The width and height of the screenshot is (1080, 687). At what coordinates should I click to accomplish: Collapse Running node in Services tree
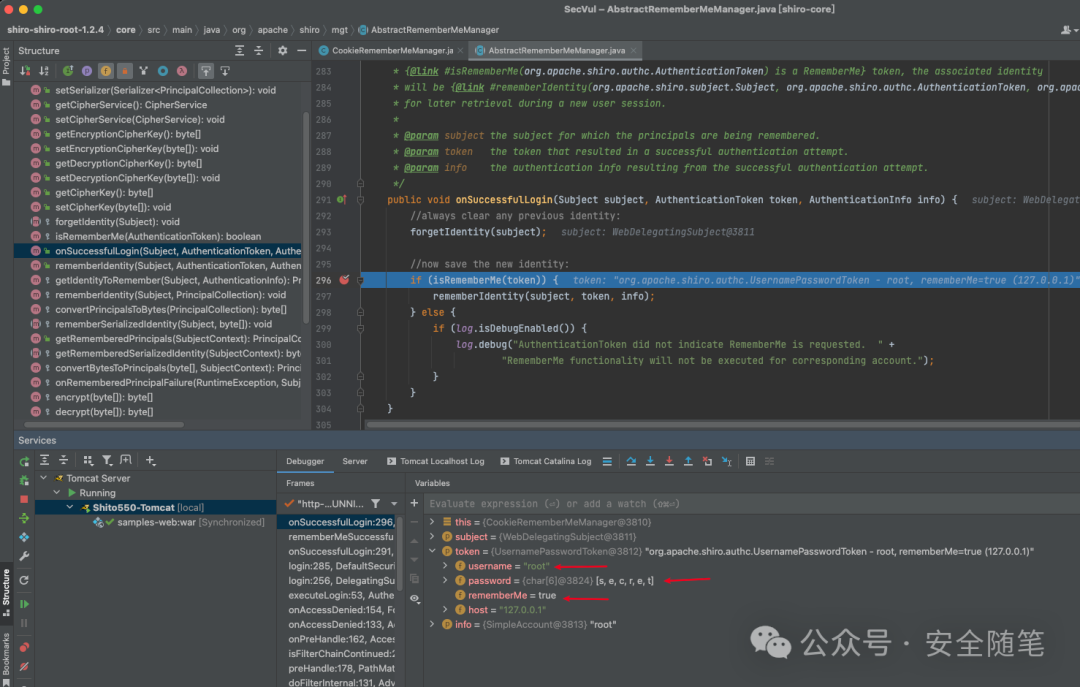[57, 492]
